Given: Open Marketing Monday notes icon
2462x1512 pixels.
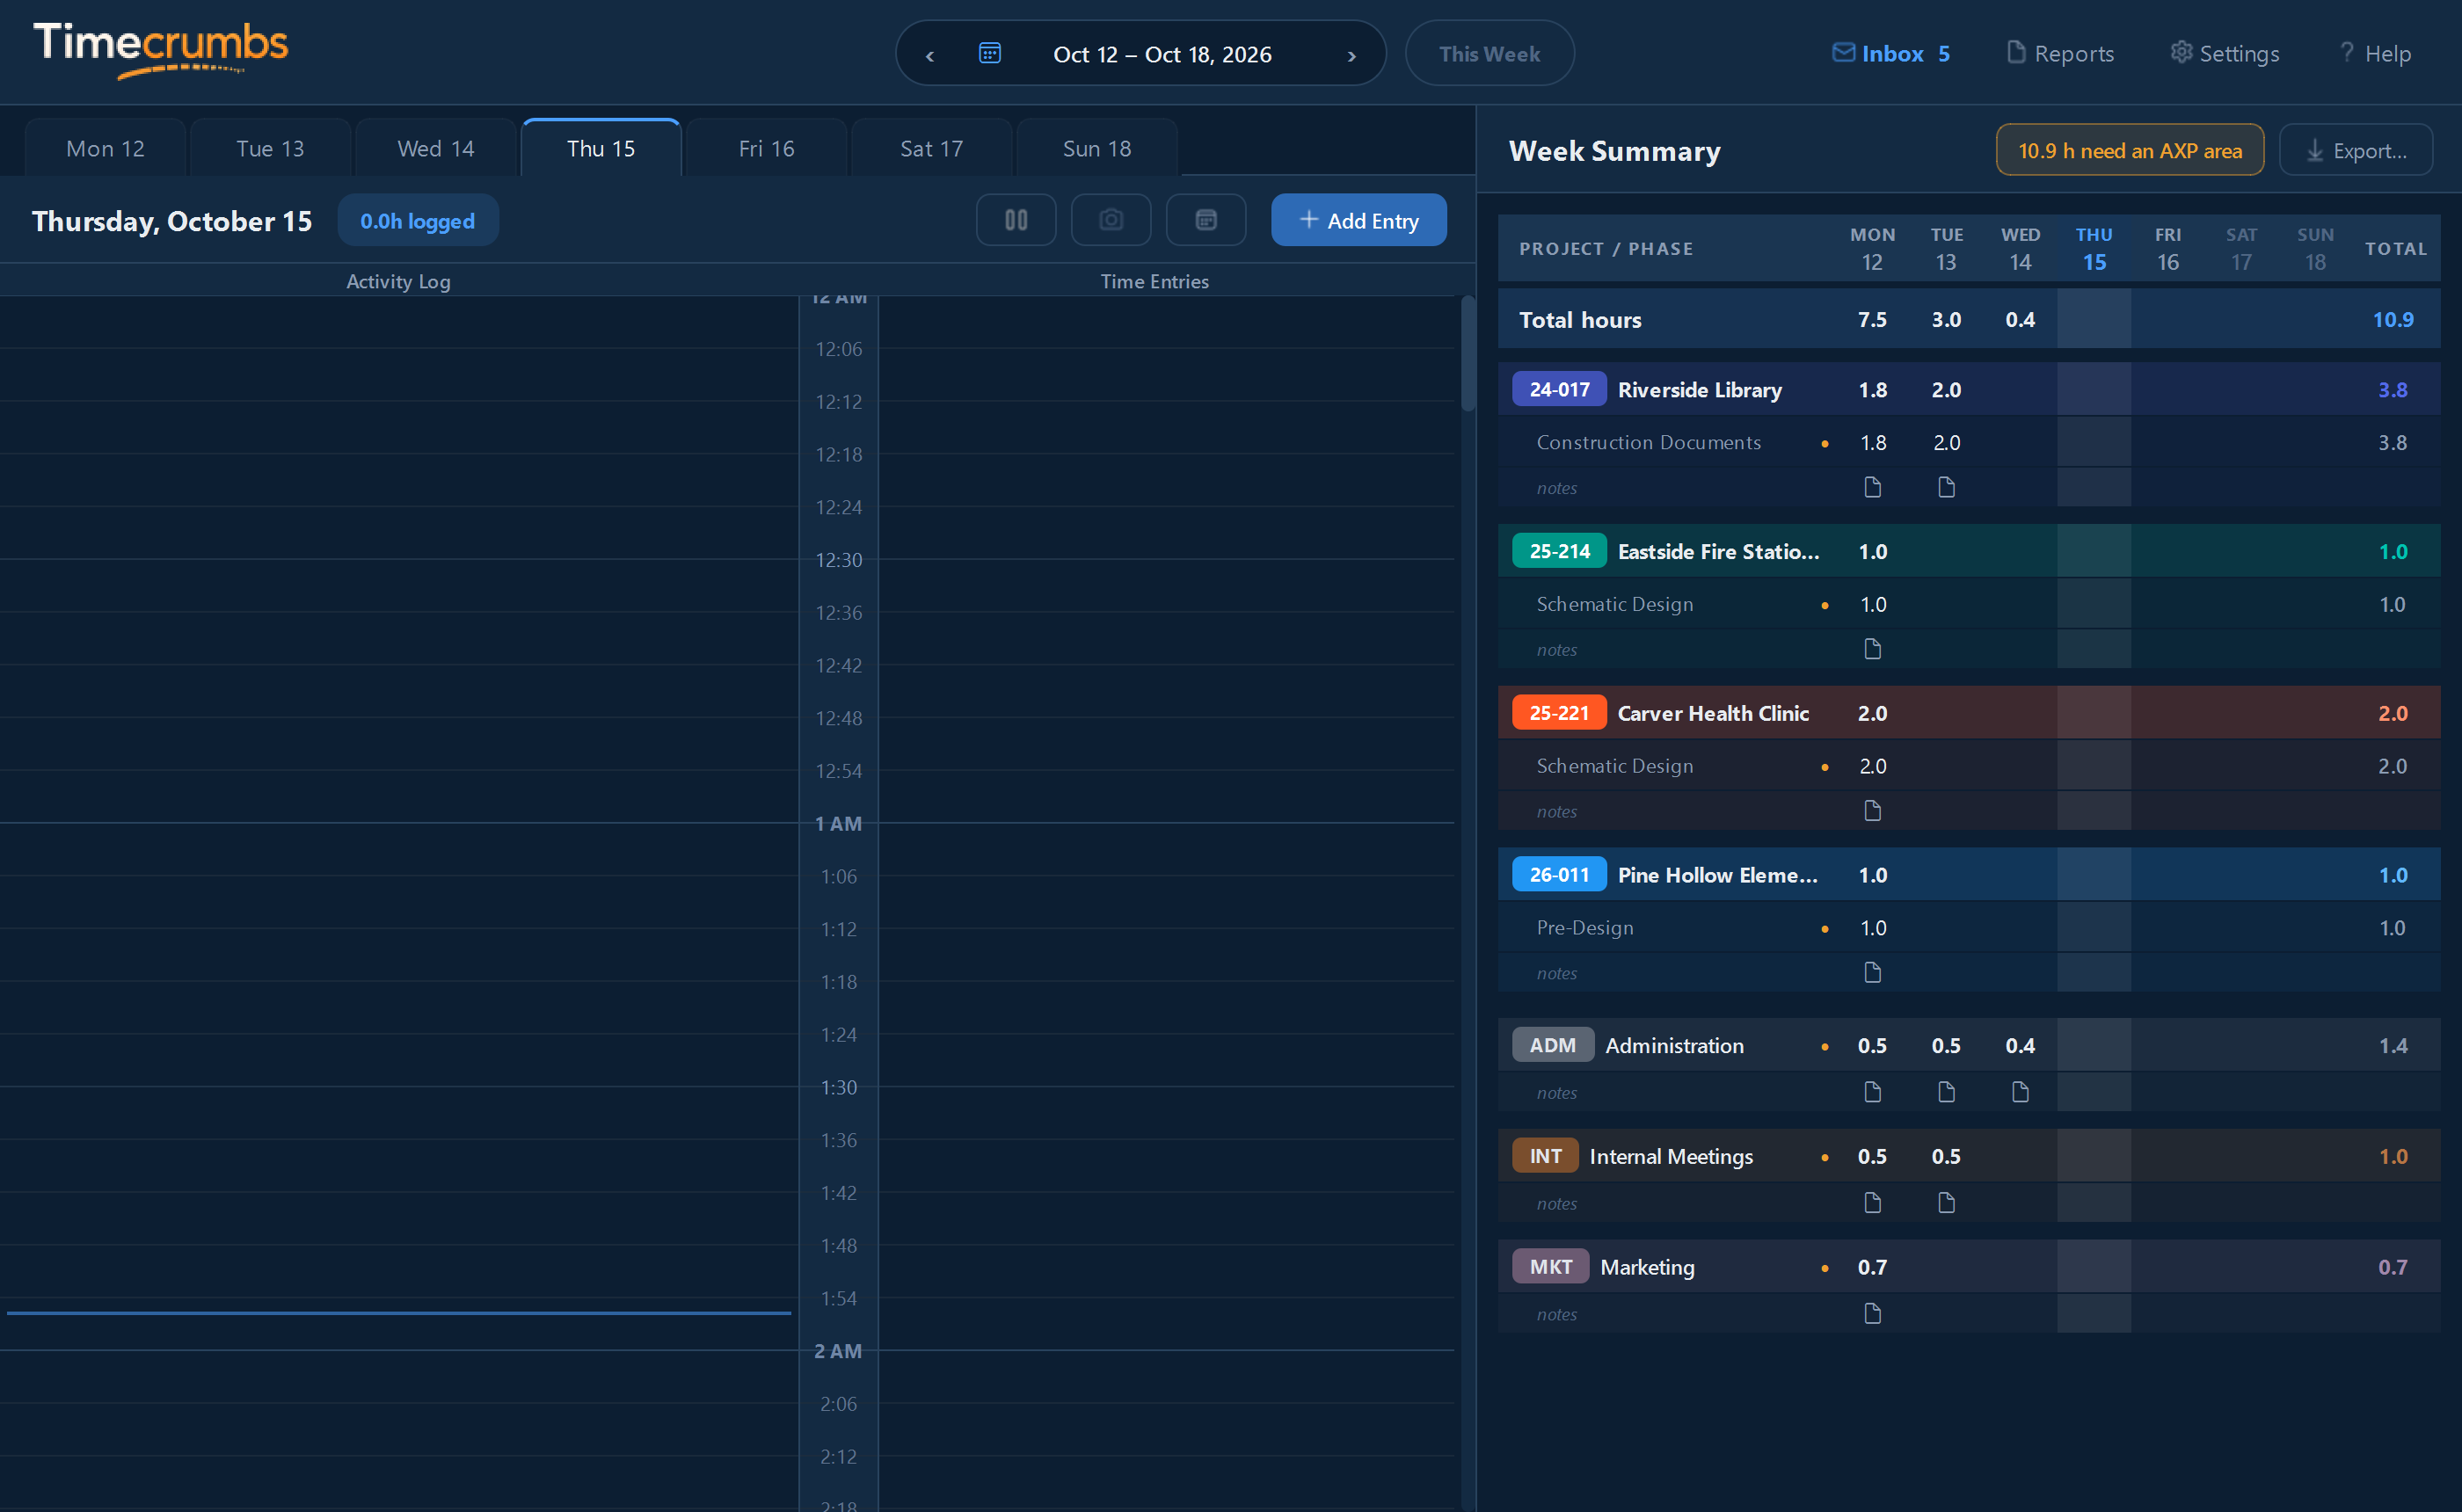Looking at the screenshot, I should tap(1872, 1313).
